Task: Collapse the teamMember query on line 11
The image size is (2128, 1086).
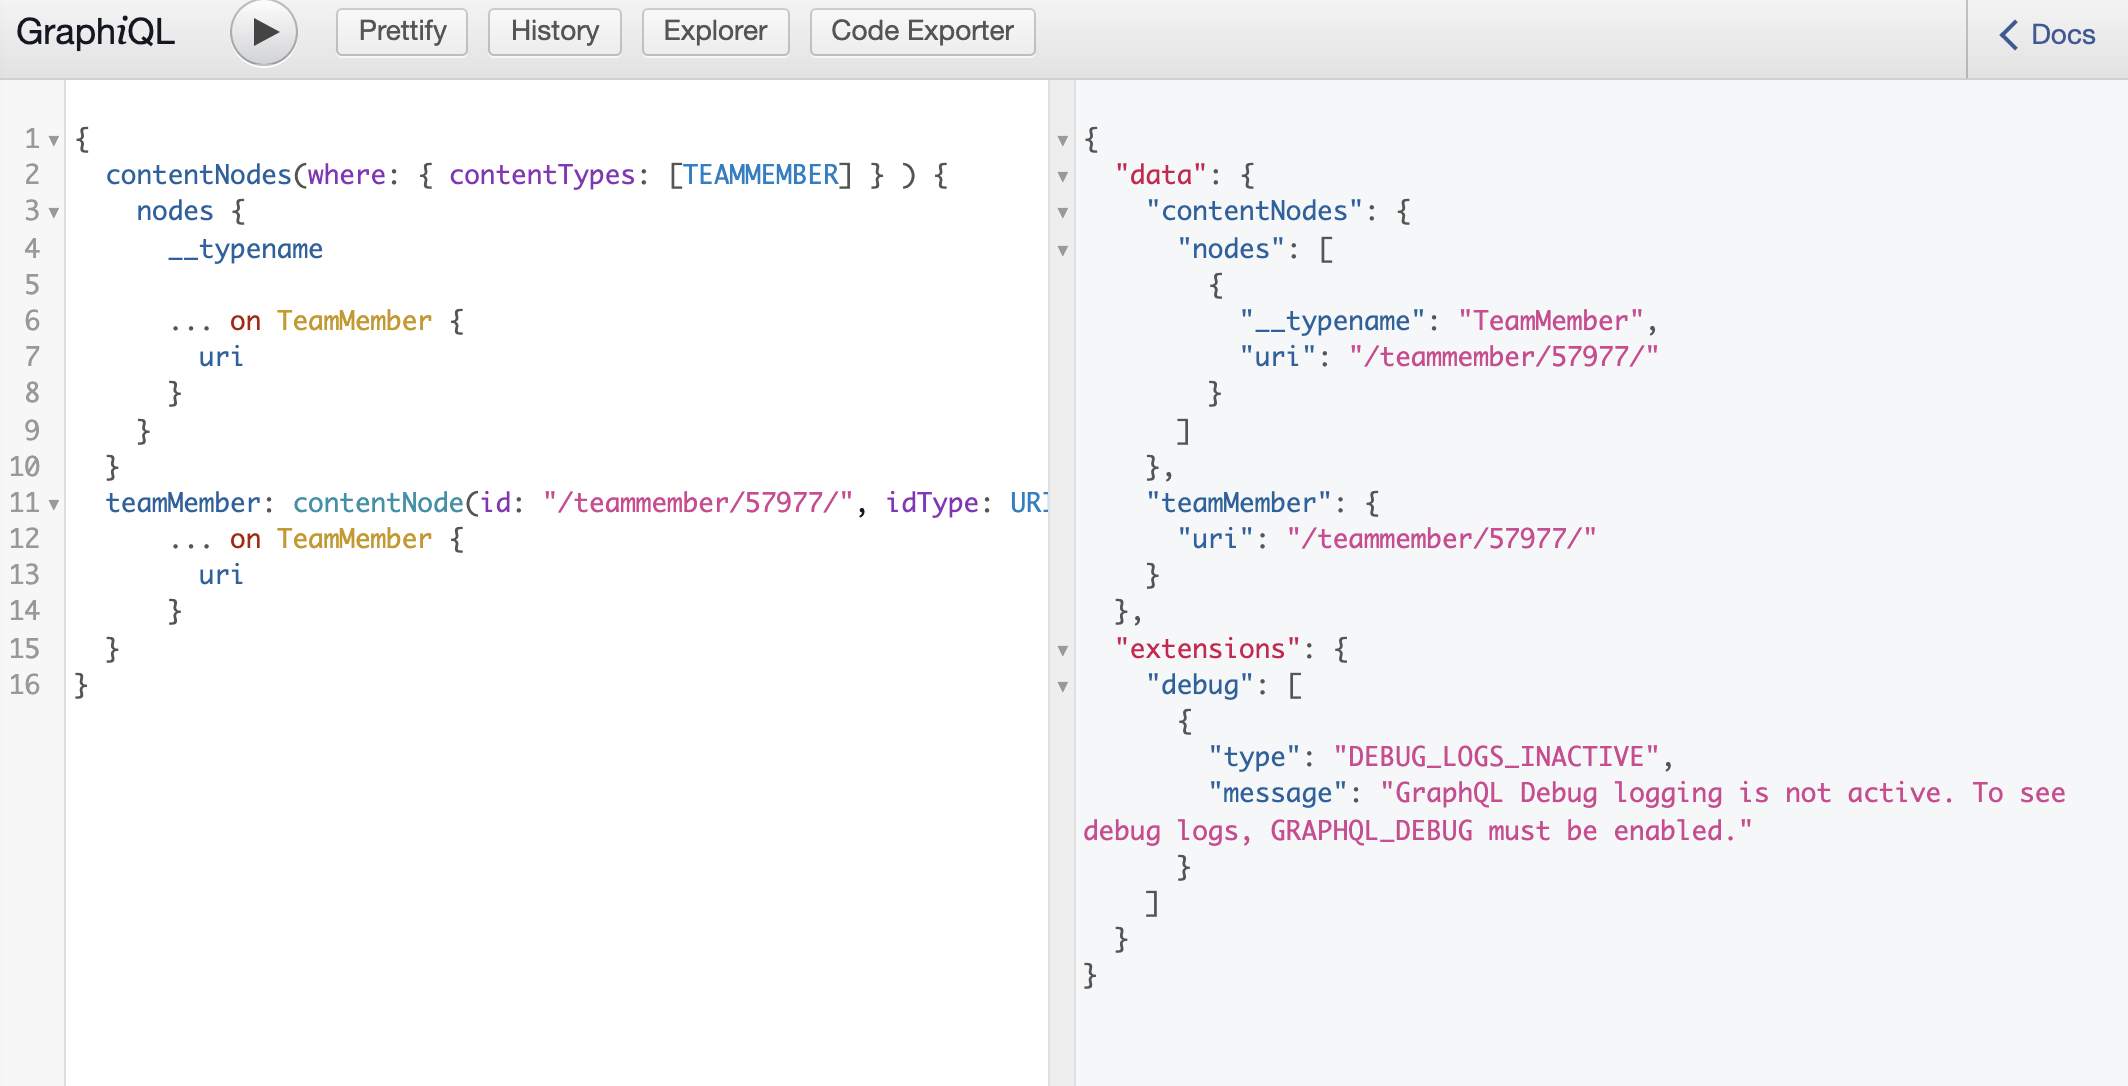Action: coord(54,505)
